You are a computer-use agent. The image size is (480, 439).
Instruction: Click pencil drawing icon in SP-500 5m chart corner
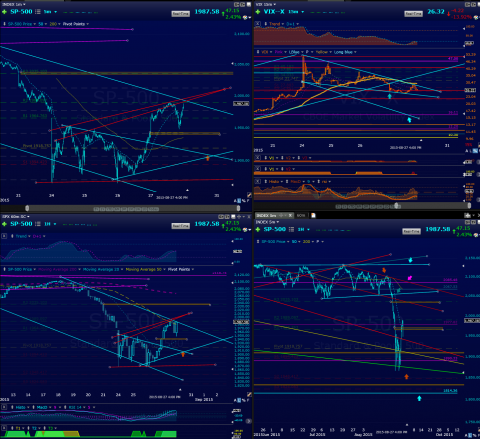point(249,195)
